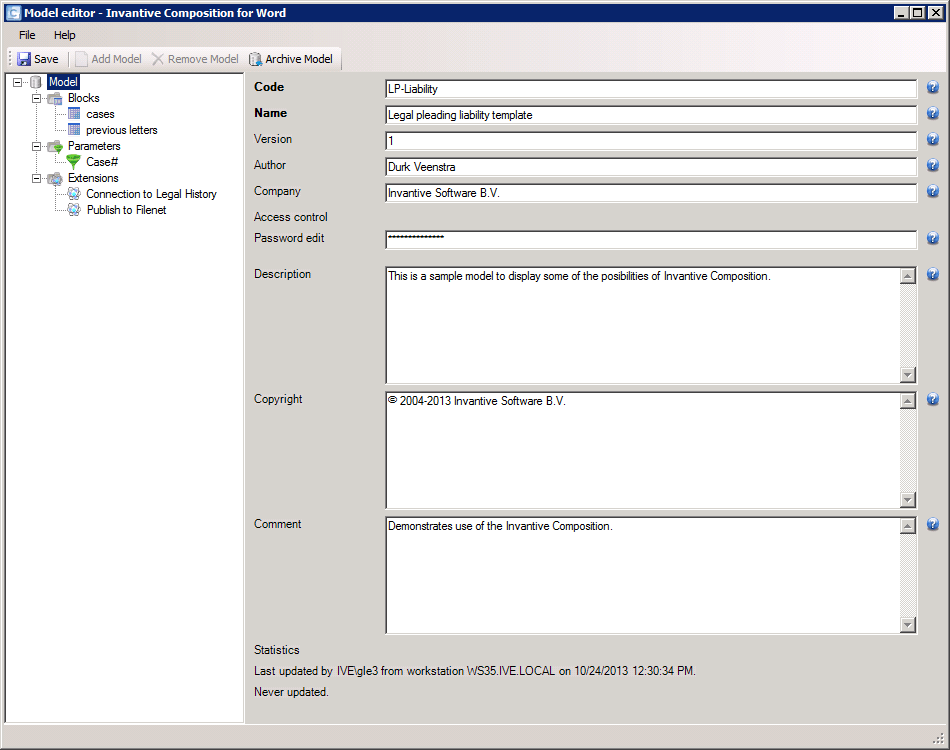Click the Extensions folder icon in the tree
The height and width of the screenshot is (750, 950).
point(55,178)
